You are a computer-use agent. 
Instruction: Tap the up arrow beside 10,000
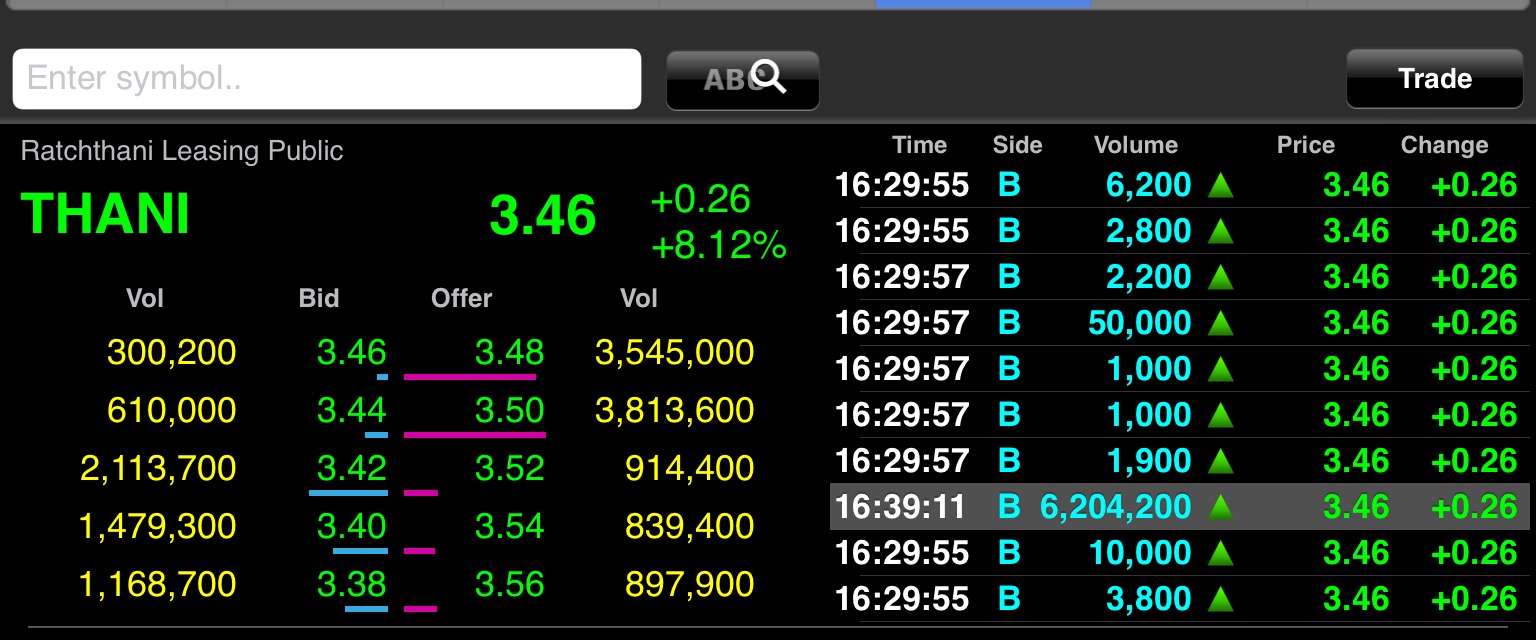(1220, 553)
